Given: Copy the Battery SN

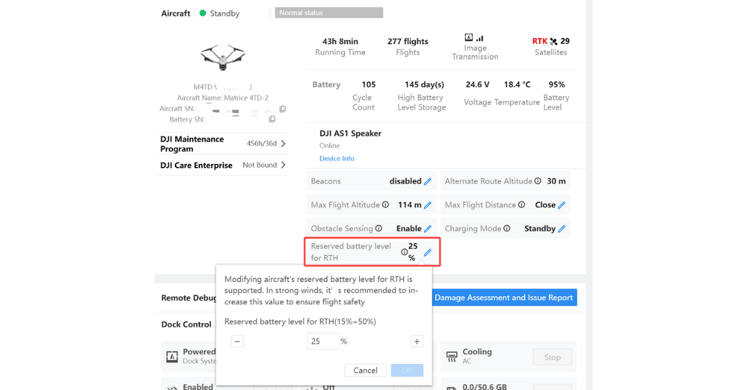Looking at the screenshot, I should [x=272, y=119].
